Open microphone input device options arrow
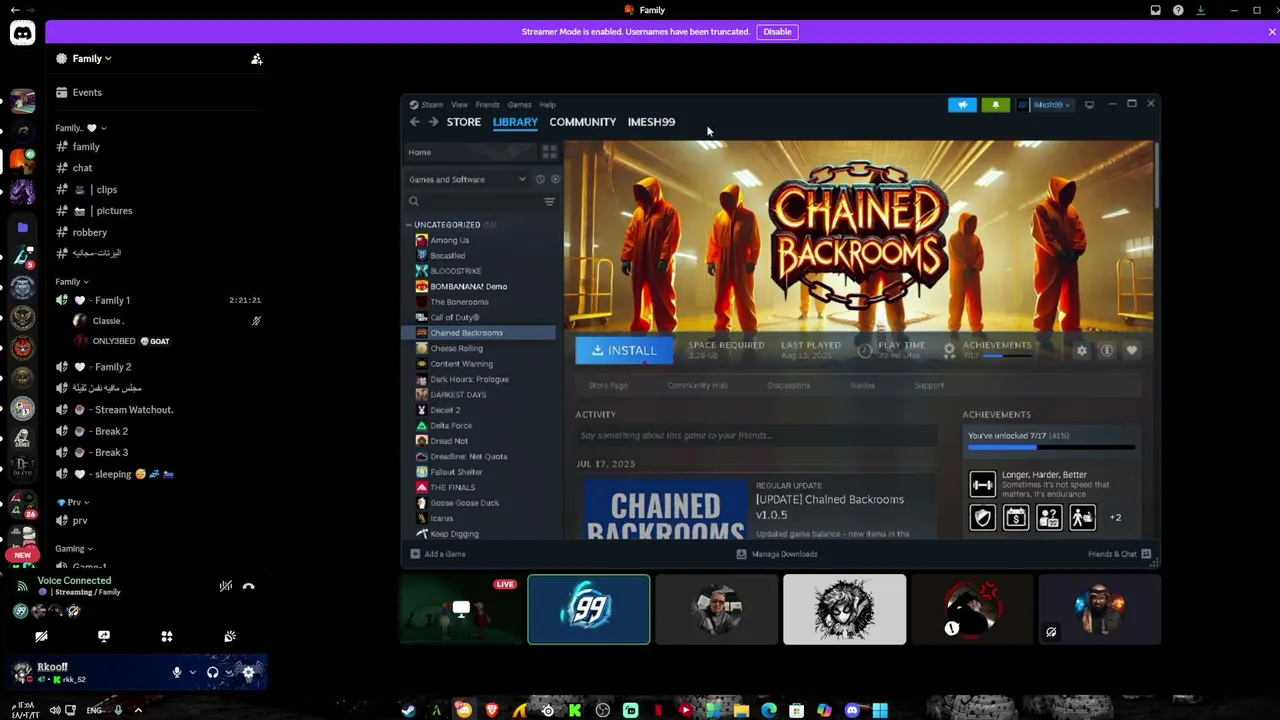 (193, 672)
